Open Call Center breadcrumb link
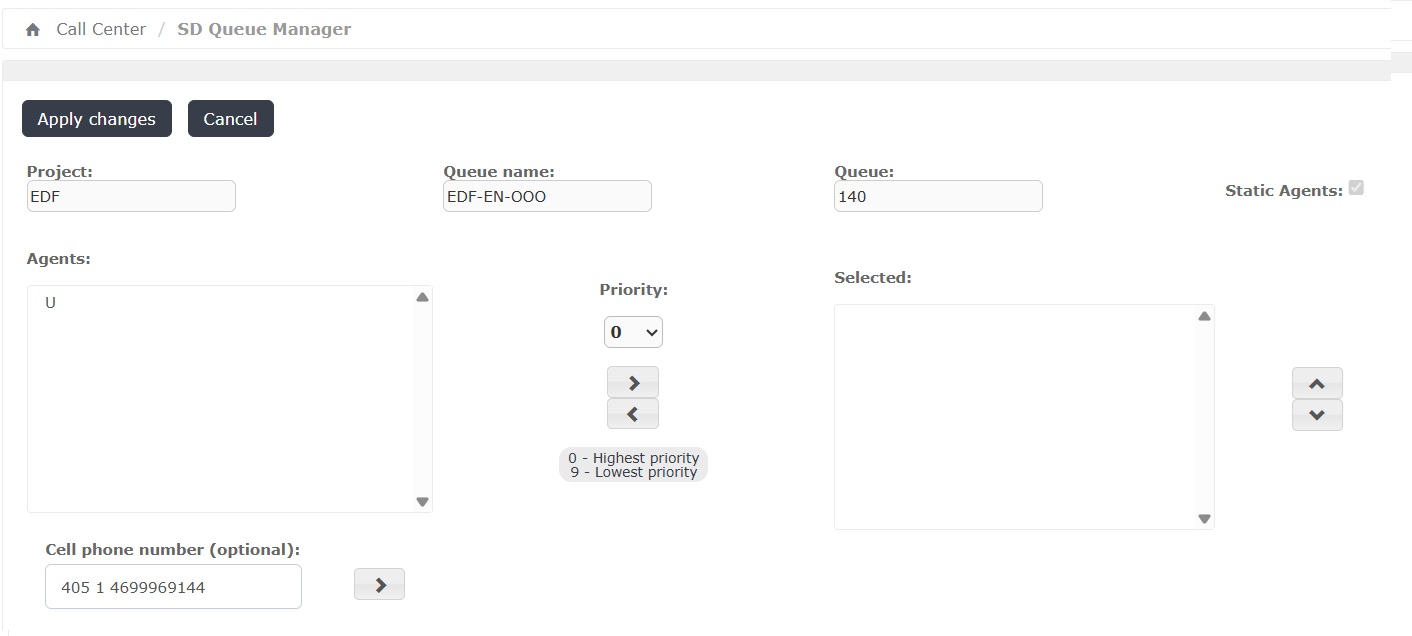Image resolution: width=1412 pixels, height=636 pixels. click(101, 29)
